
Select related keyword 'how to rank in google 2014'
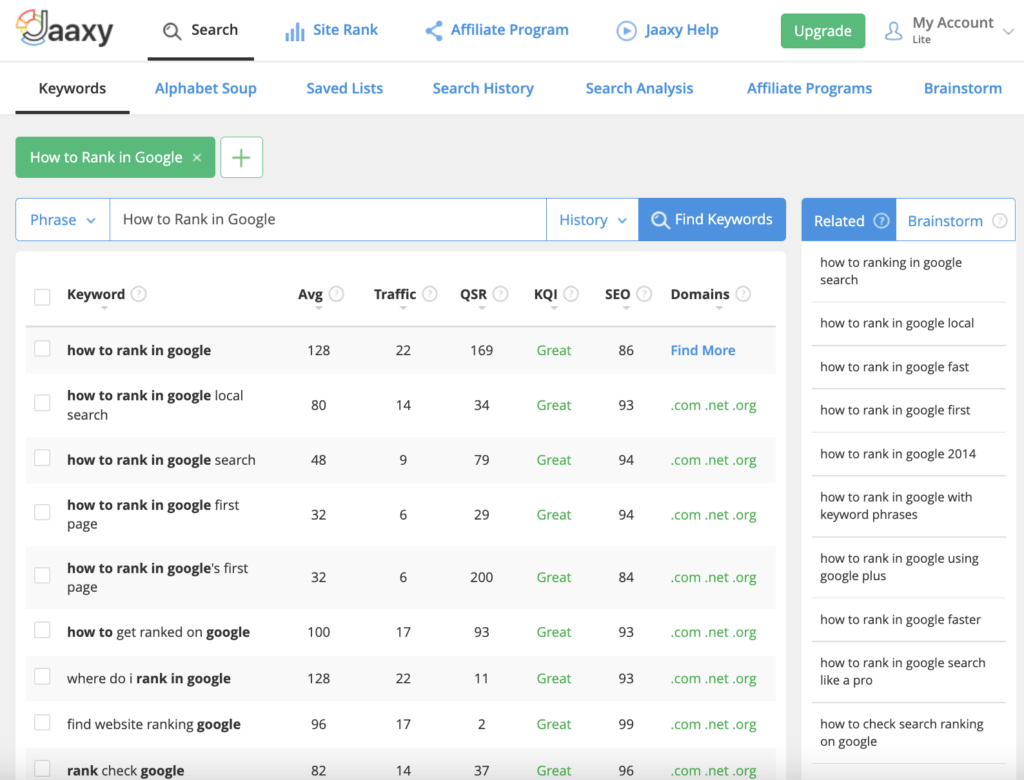point(898,454)
